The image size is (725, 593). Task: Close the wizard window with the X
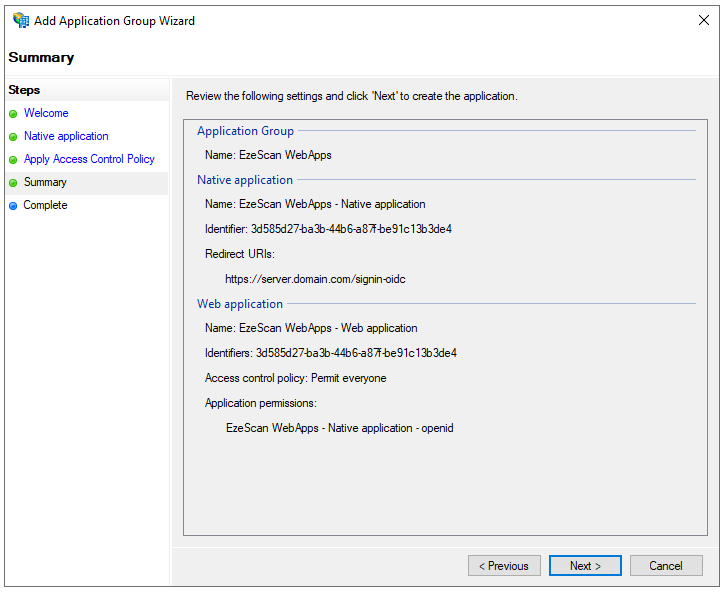[x=701, y=21]
